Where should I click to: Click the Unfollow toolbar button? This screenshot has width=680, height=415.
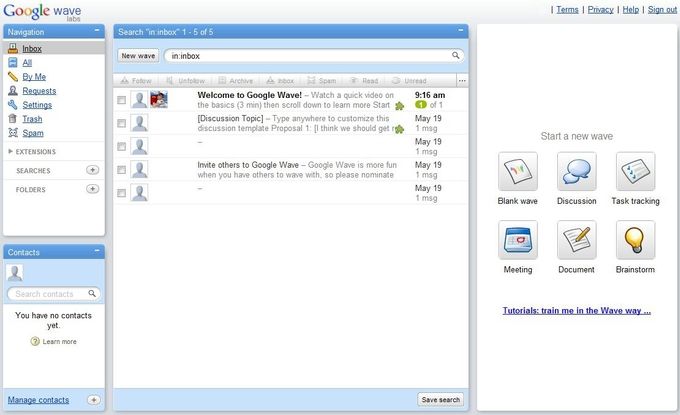(x=185, y=81)
